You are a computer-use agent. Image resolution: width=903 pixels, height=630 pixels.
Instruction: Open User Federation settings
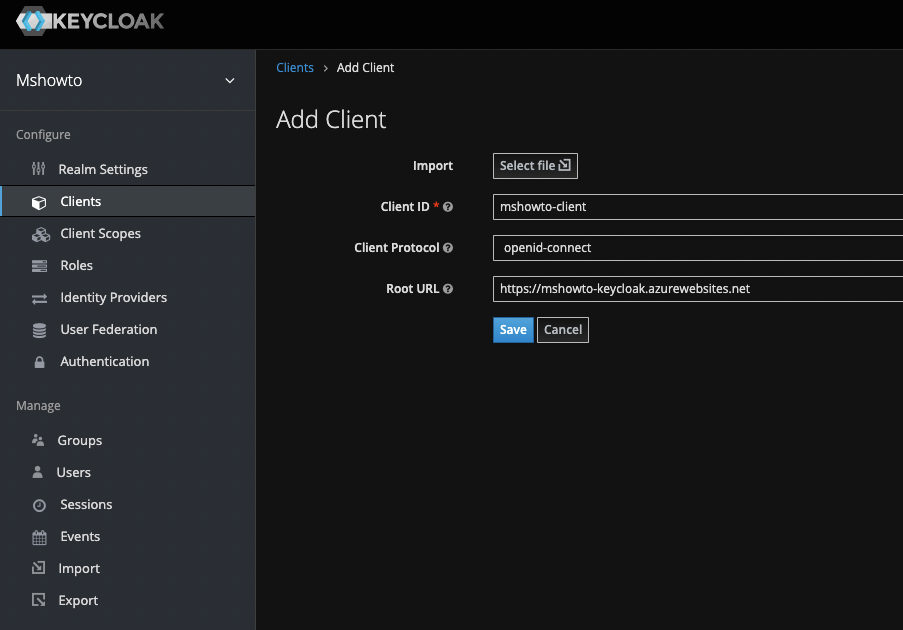109,329
